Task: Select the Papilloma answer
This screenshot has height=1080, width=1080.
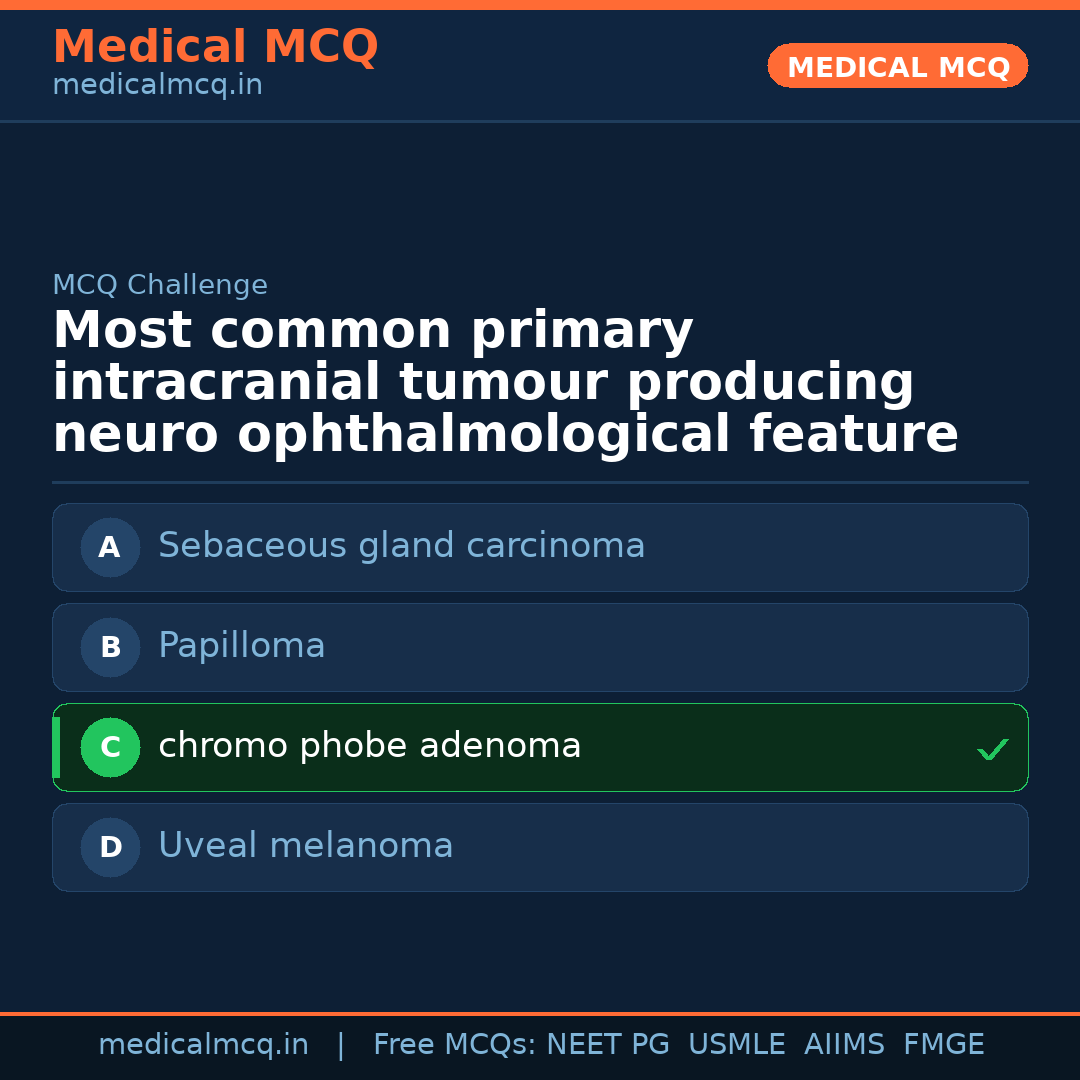Action: (x=242, y=646)
